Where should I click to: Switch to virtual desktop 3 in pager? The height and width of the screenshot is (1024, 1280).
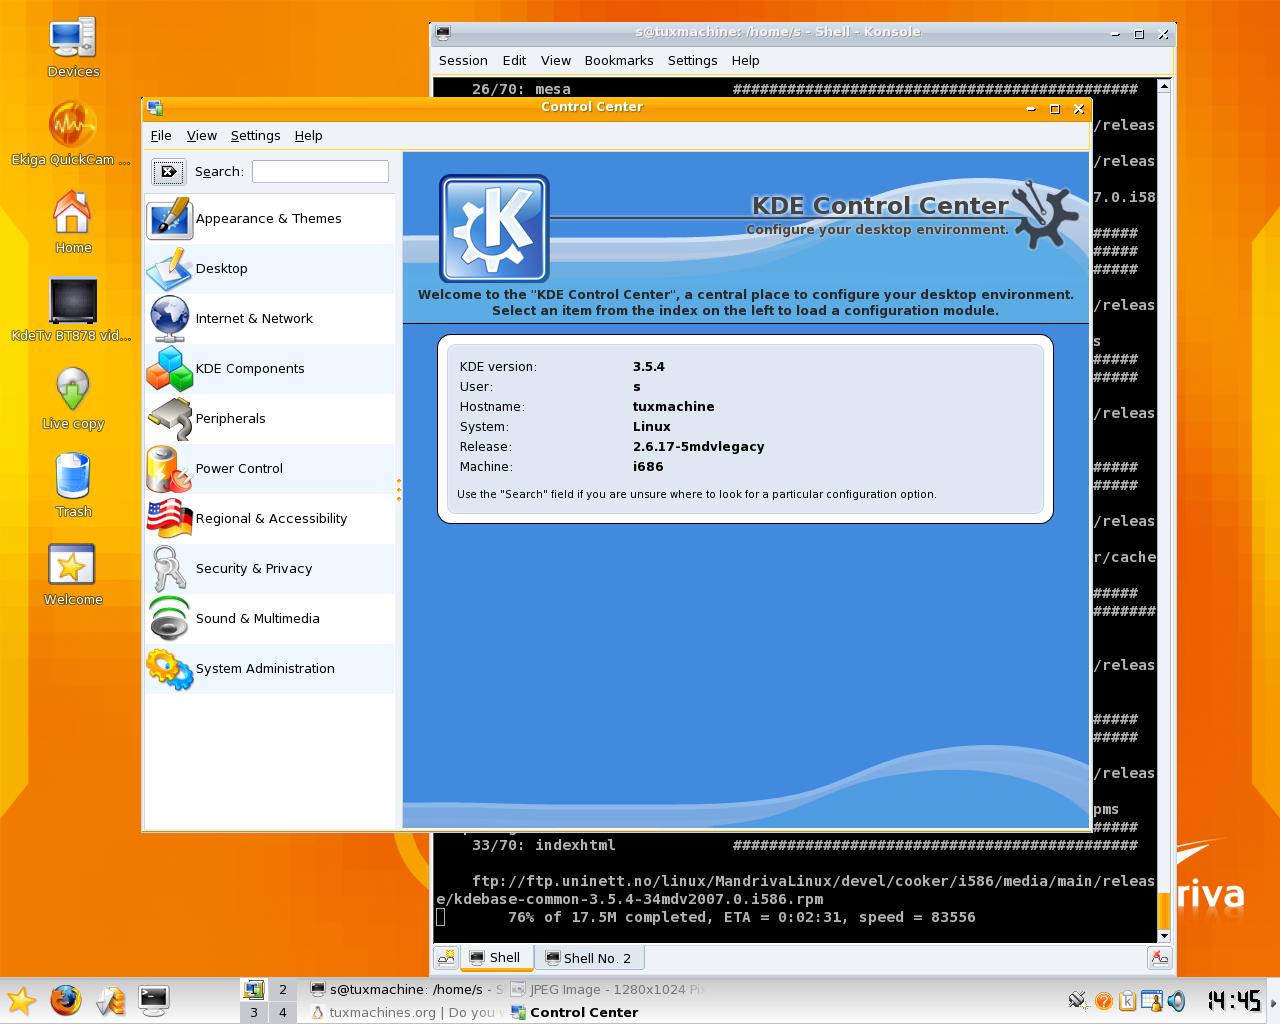coord(254,1012)
